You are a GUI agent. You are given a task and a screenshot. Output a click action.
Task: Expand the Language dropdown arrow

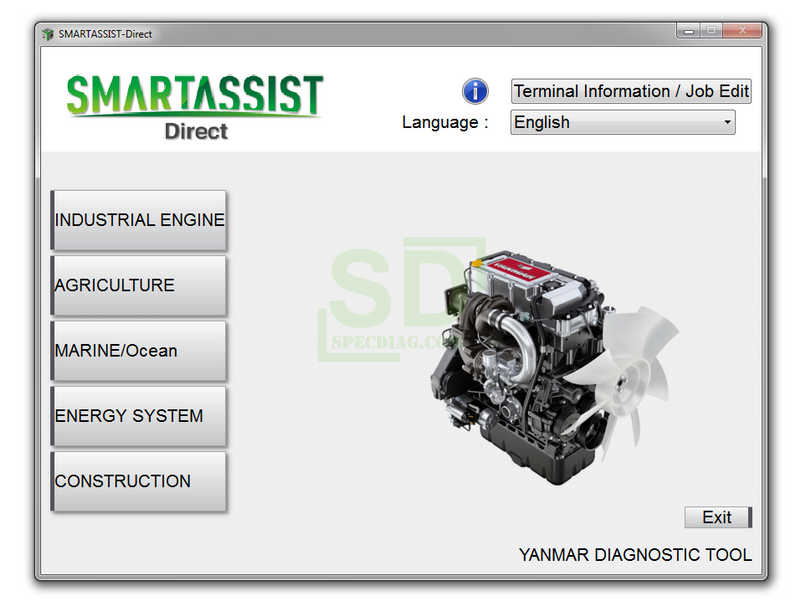point(726,123)
